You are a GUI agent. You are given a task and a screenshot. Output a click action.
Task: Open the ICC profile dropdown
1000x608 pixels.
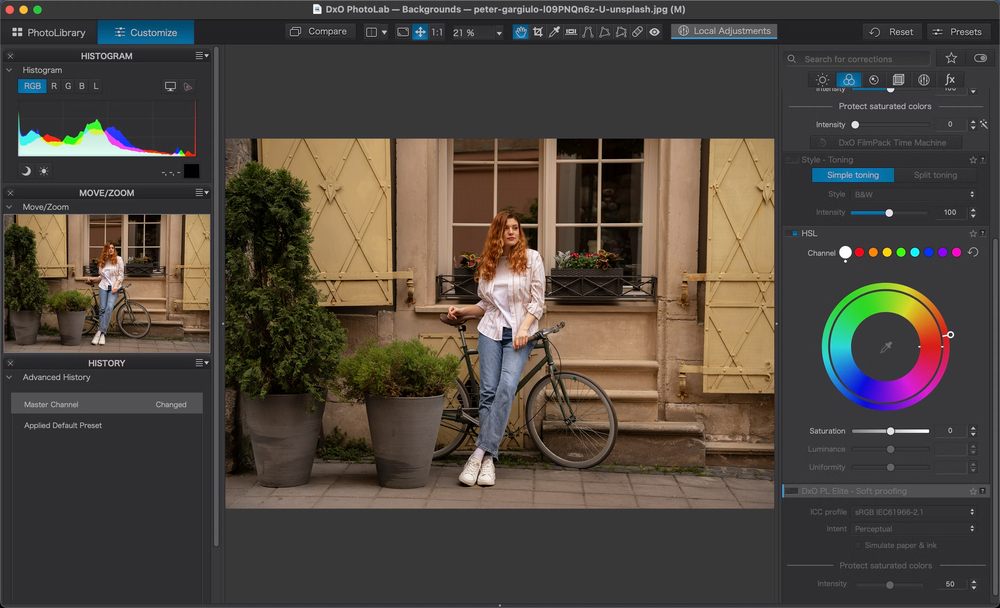(x=913, y=512)
